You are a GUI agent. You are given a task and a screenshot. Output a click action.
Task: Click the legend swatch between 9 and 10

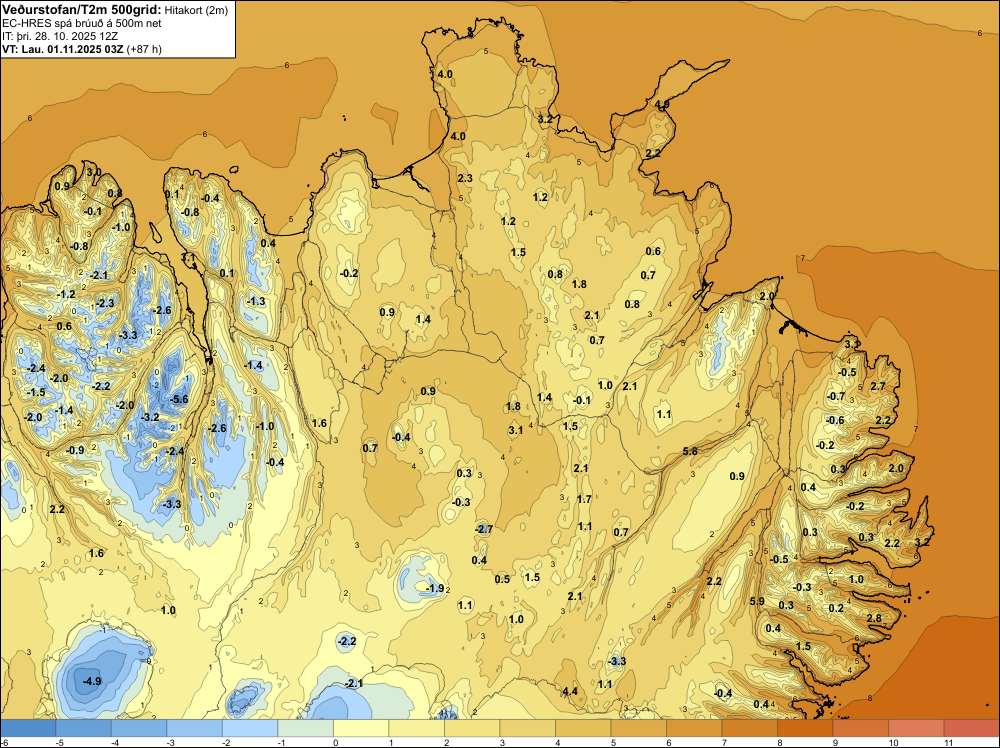tap(860, 728)
